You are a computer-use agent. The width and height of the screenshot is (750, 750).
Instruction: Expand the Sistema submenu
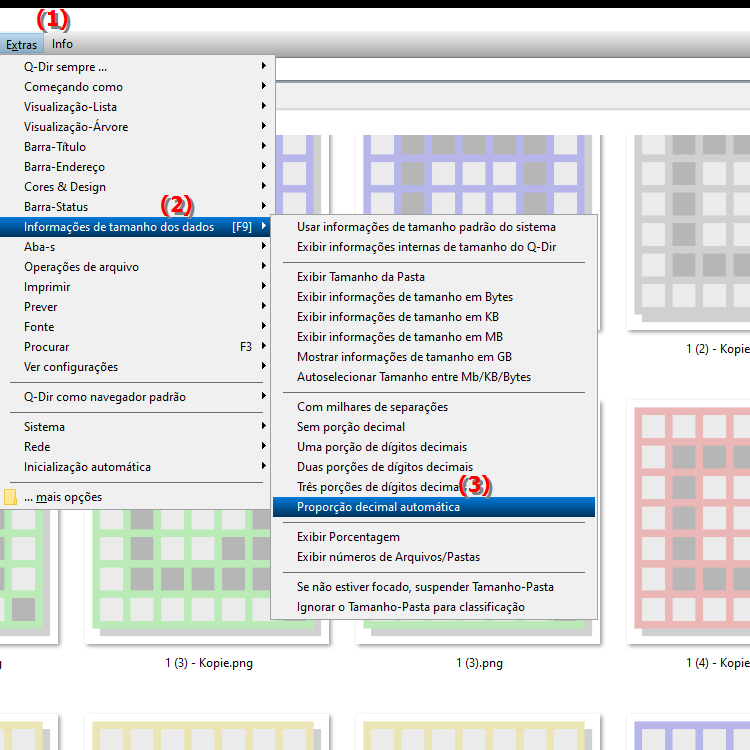(x=44, y=427)
